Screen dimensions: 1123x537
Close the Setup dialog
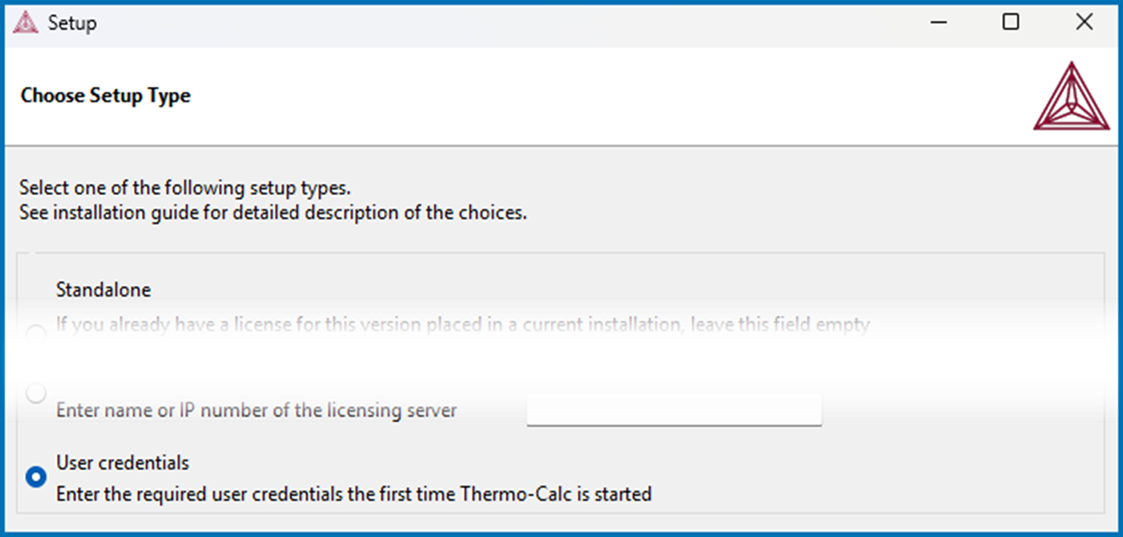coord(1084,23)
